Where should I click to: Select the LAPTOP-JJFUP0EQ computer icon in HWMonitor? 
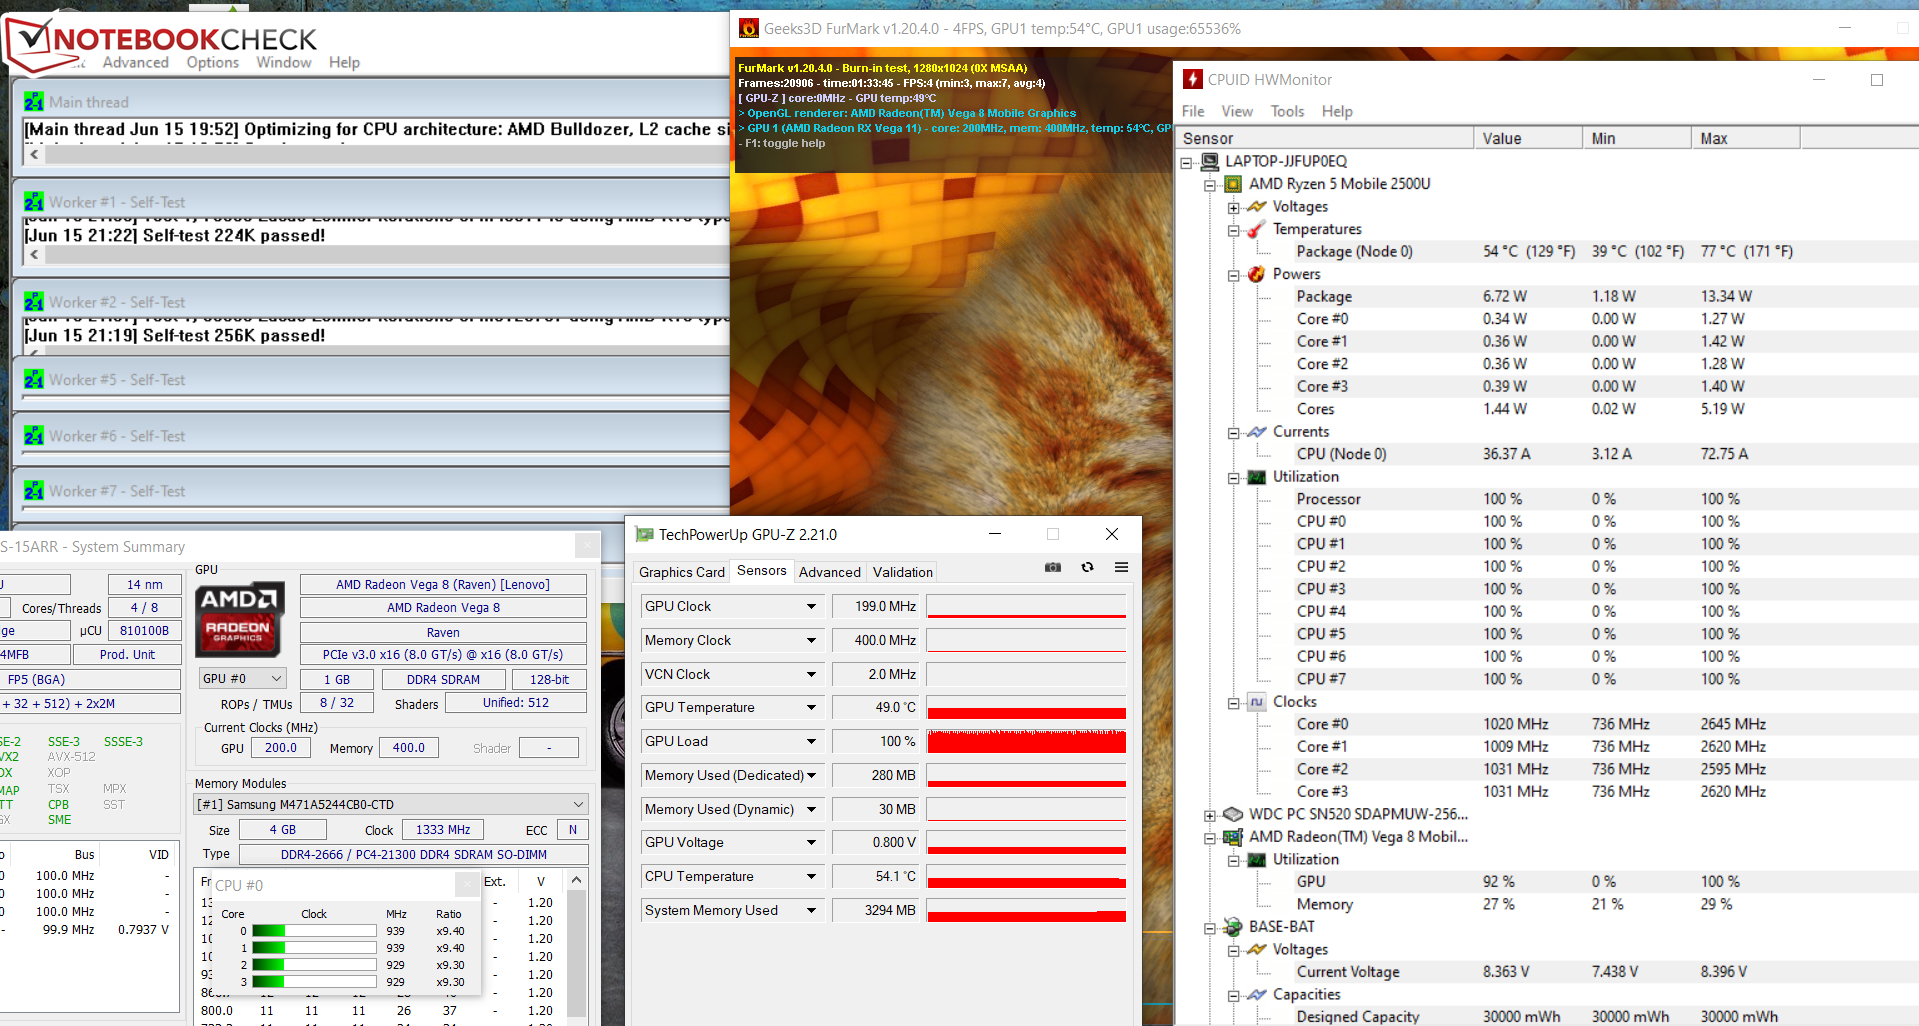click(1210, 161)
